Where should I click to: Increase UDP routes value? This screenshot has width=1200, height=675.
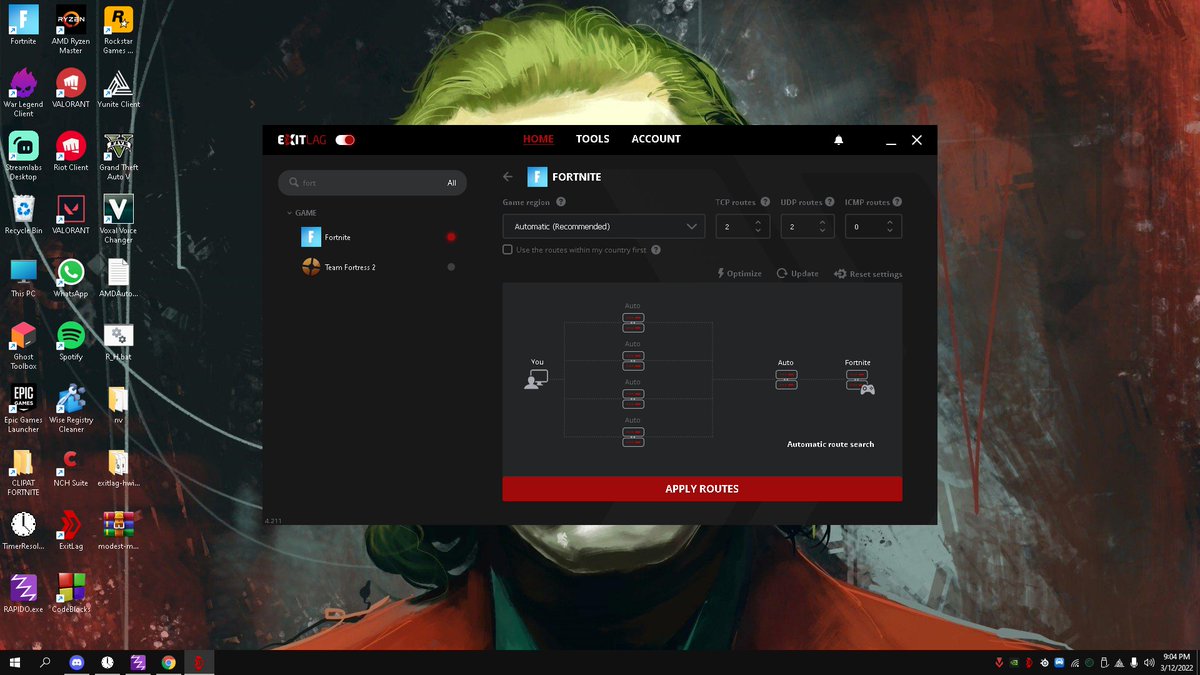[x=823, y=222]
